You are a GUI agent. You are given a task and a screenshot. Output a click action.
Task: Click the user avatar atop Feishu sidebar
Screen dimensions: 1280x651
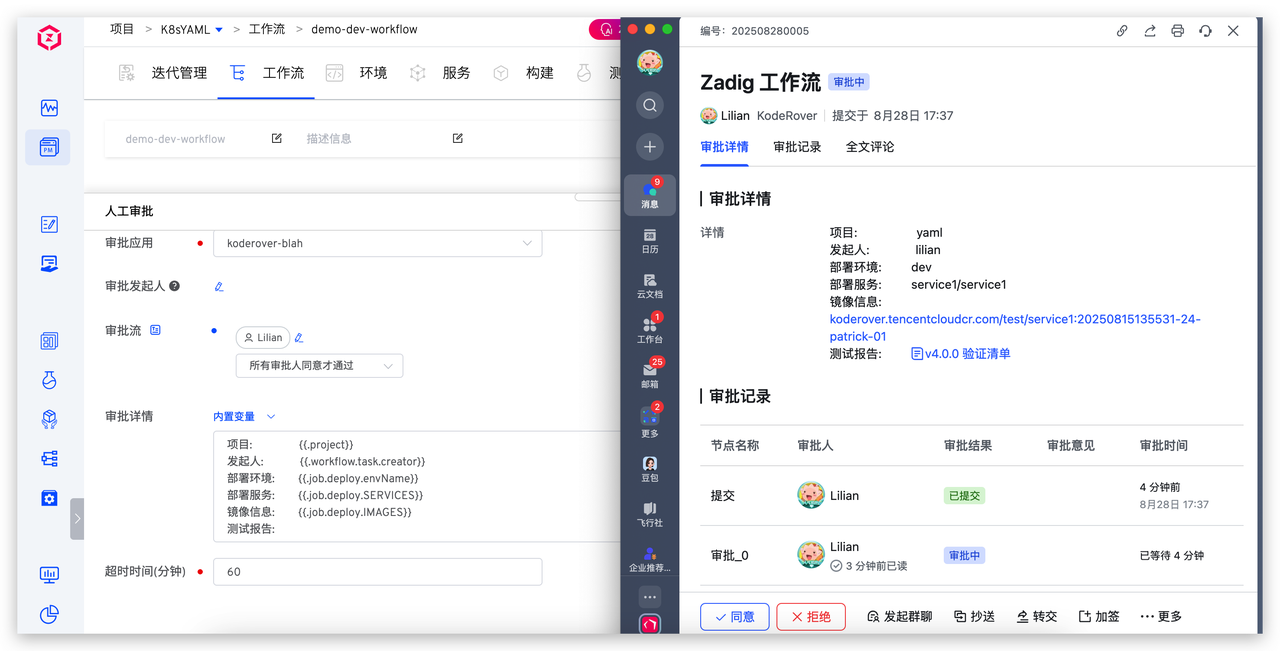650,63
